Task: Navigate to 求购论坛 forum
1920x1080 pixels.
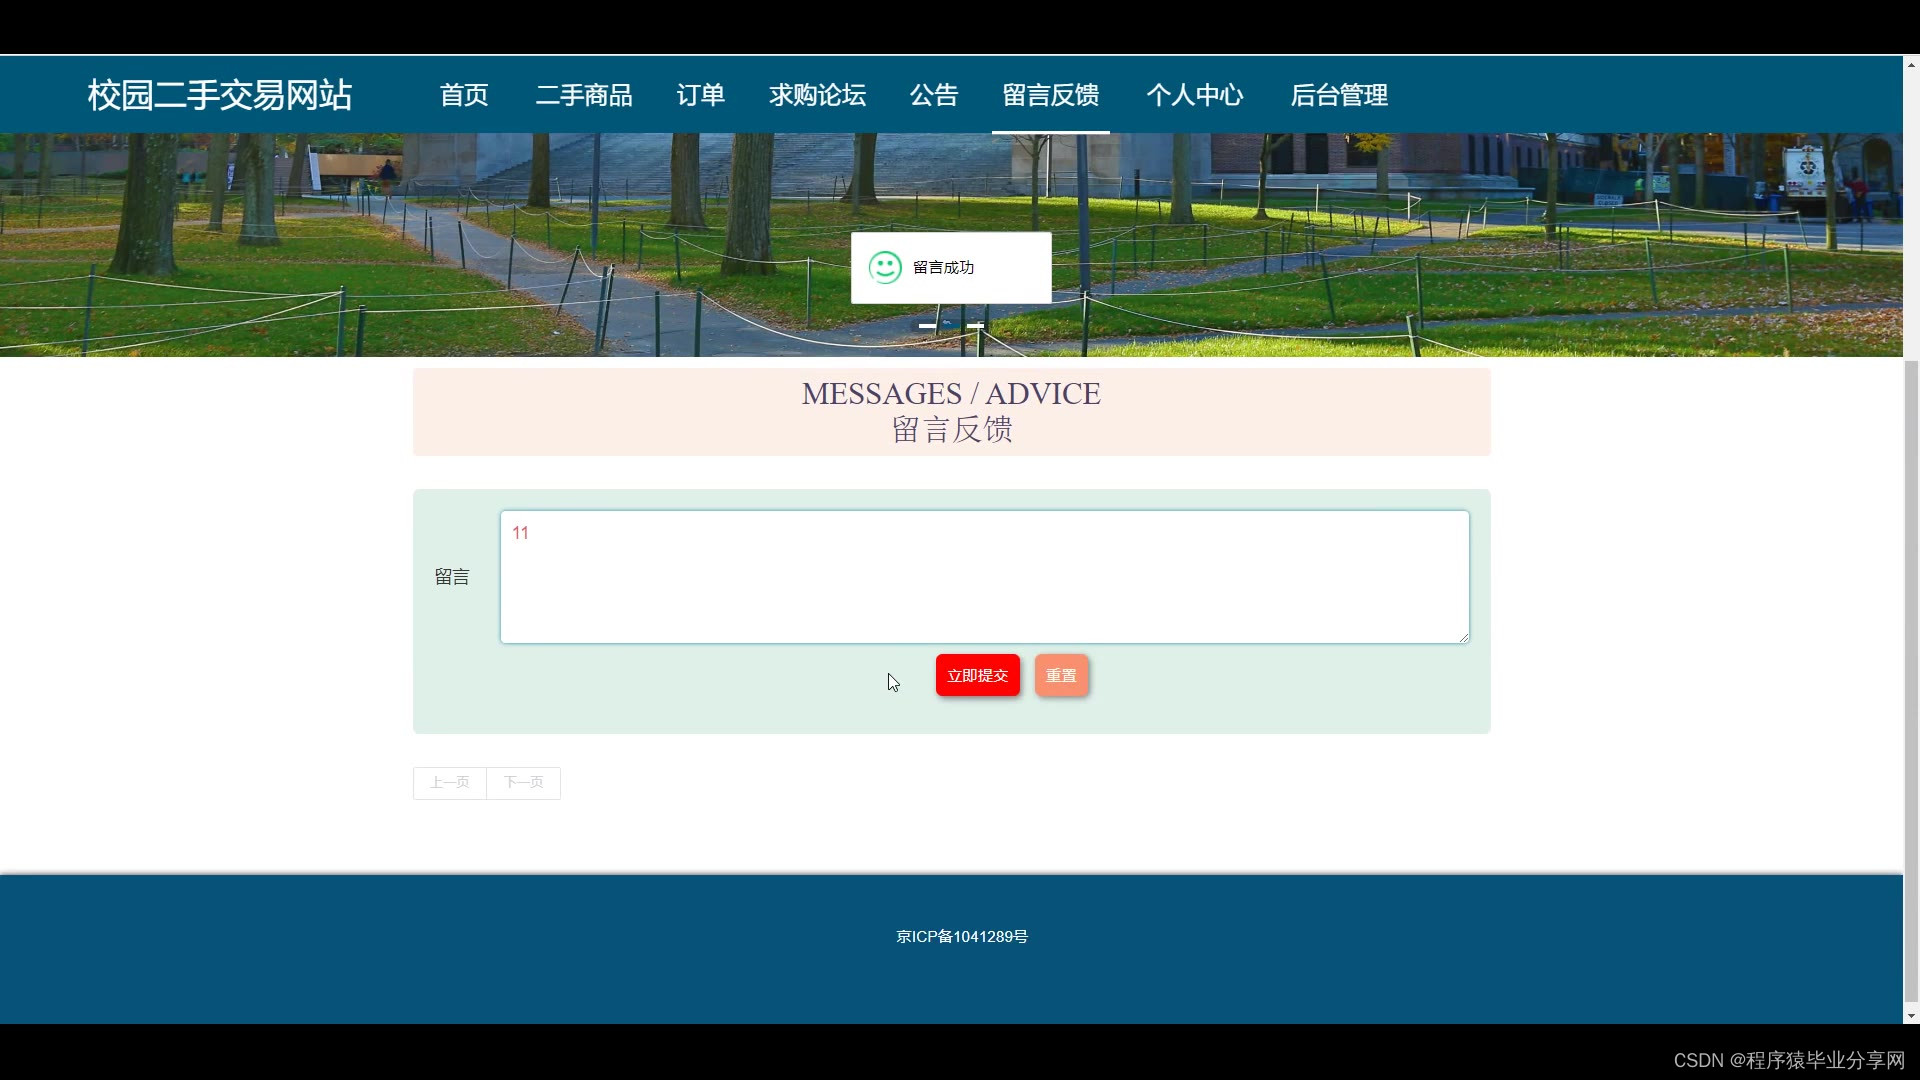Action: pos(817,95)
